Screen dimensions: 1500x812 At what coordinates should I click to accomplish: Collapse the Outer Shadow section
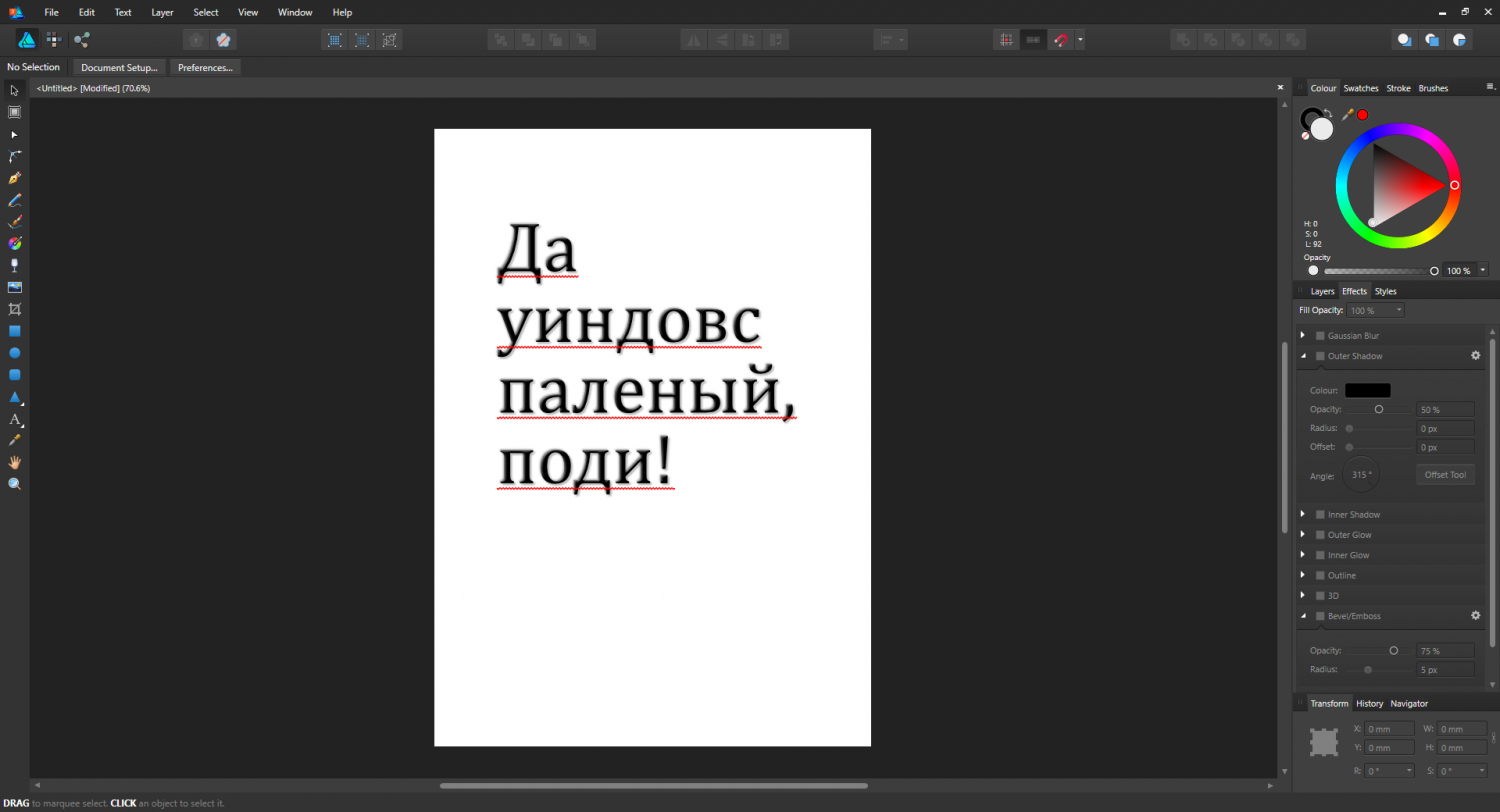point(1303,356)
